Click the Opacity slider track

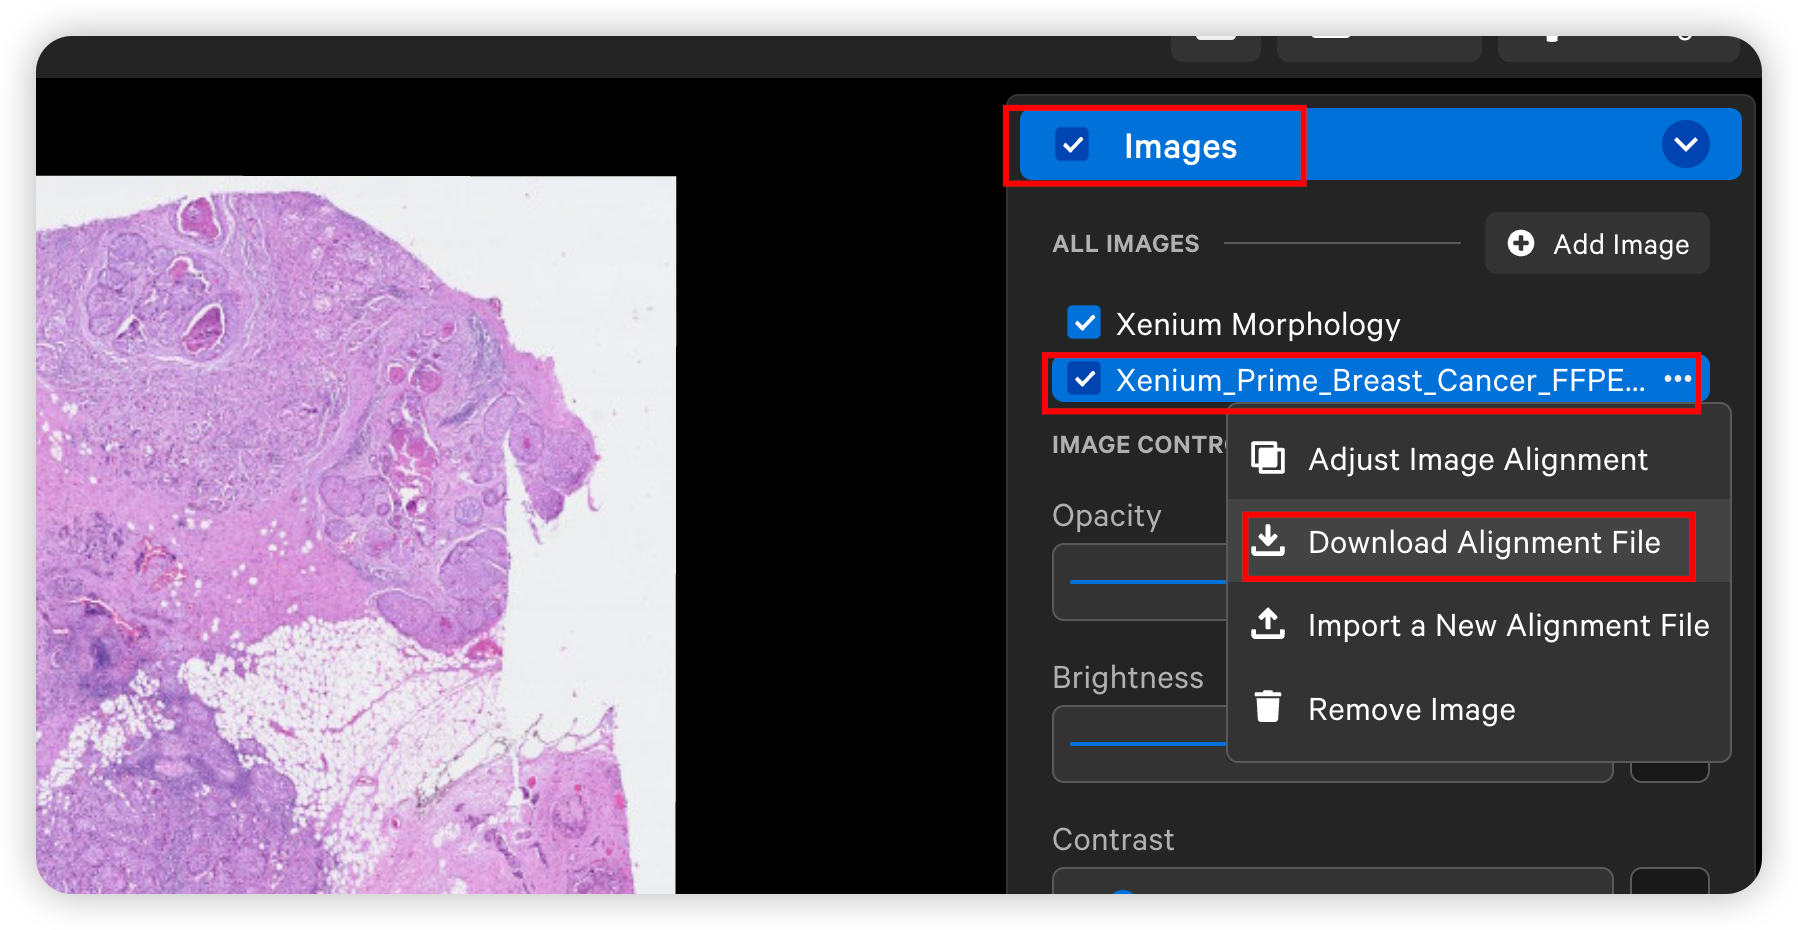[1140, 580]
